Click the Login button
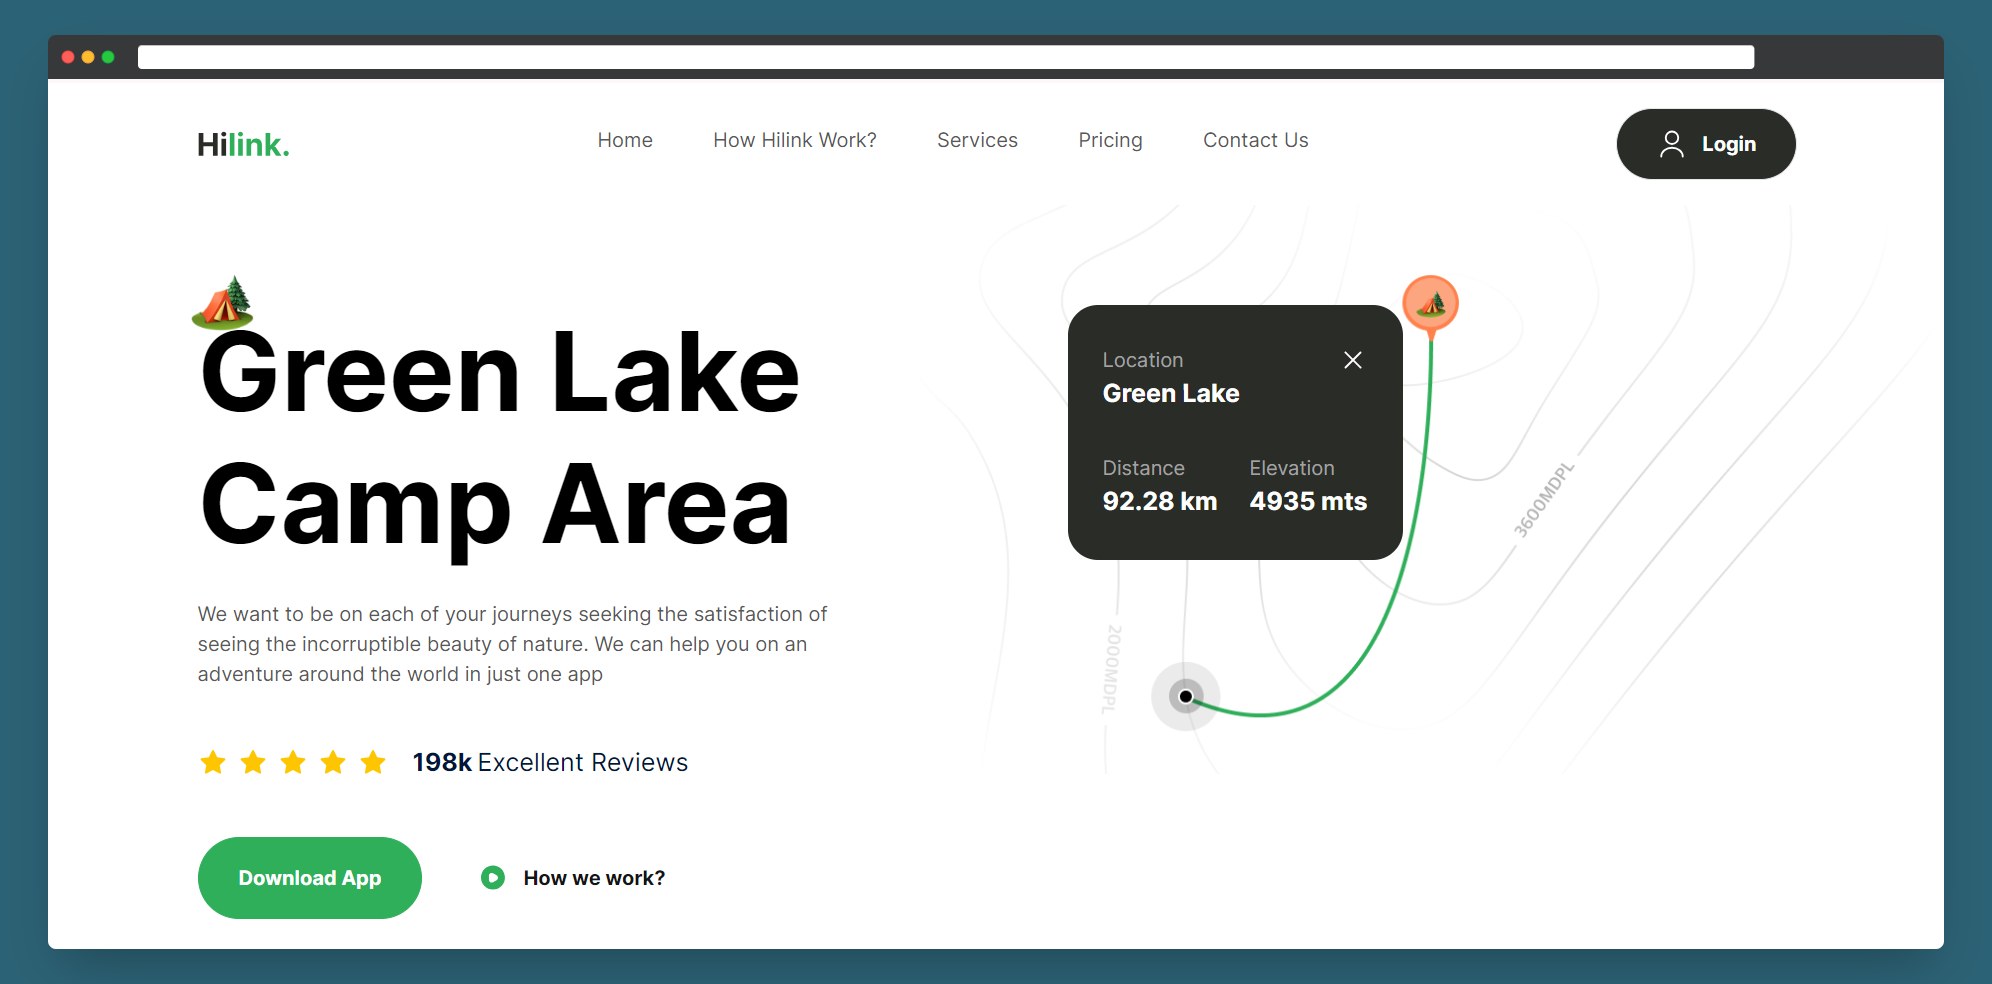The height and width of the screenshot is (984, 1992). 1706,143
